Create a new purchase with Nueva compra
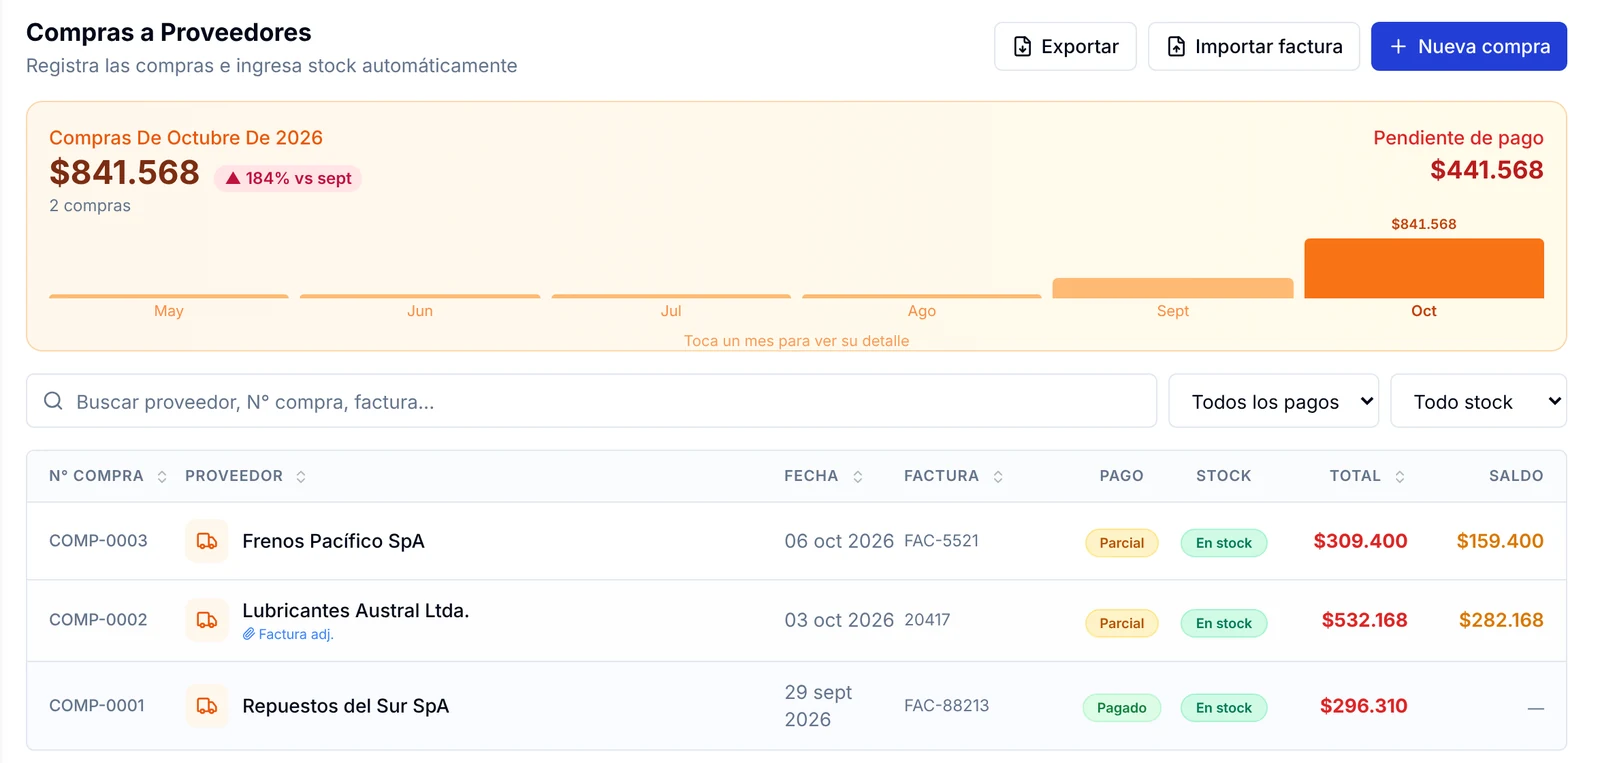 pos(1469,46)
